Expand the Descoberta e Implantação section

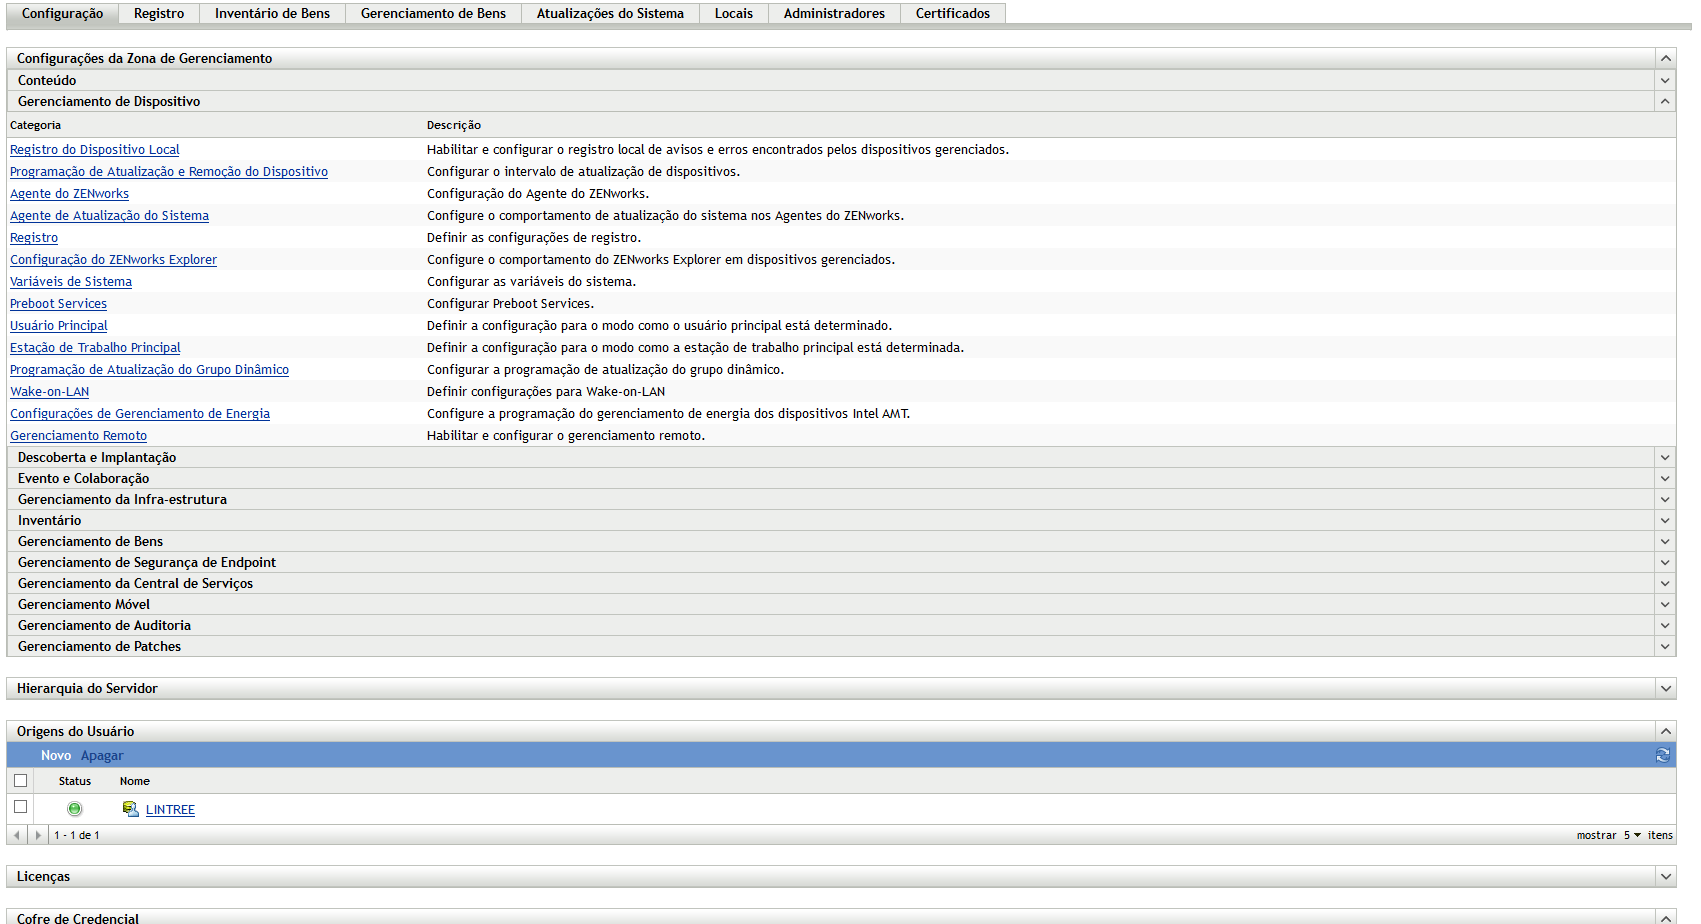(1665, 458)
